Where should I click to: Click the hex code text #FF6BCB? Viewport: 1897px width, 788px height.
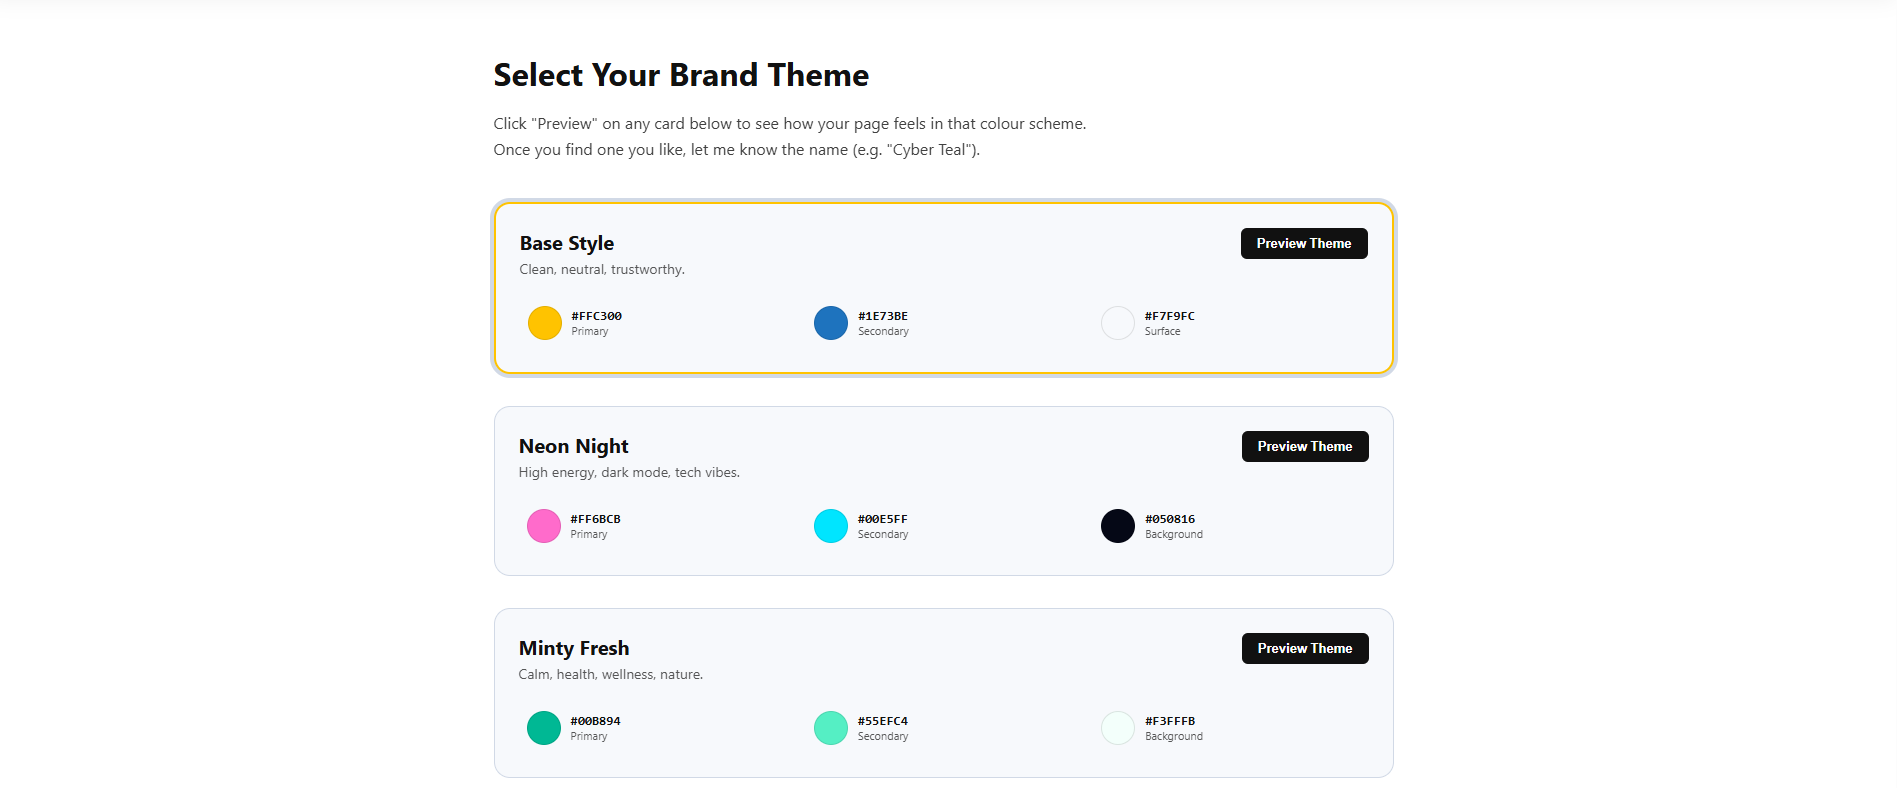[596, 519]
